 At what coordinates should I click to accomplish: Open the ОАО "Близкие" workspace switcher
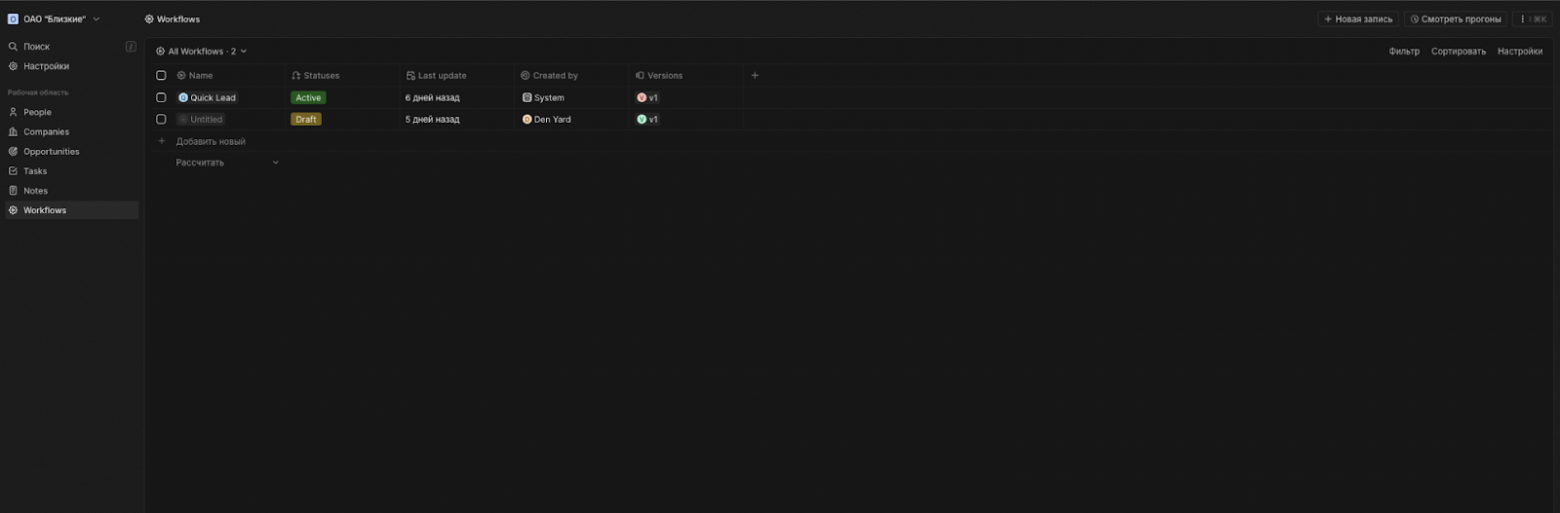point(55,19)
